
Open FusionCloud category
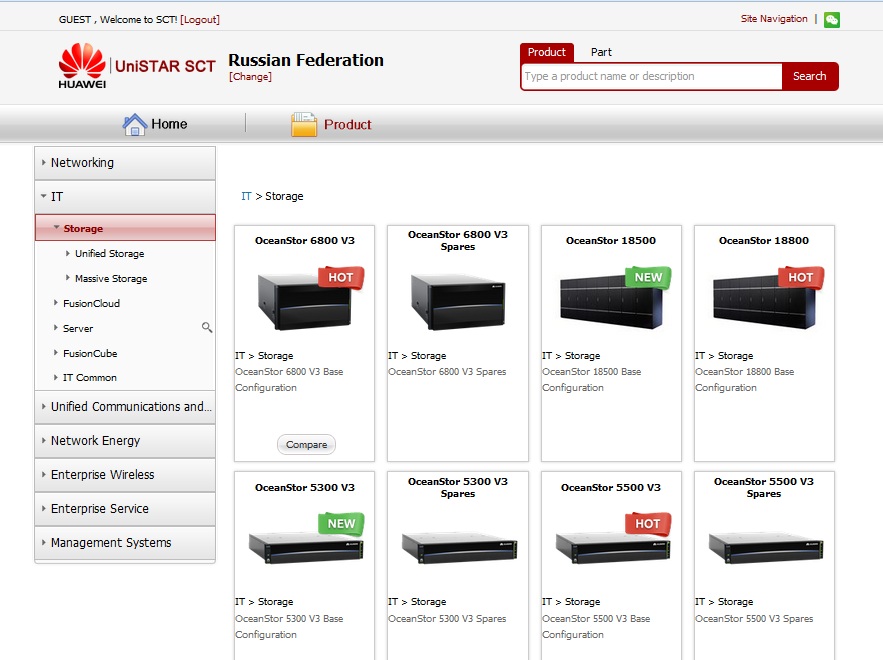[91, 304]
